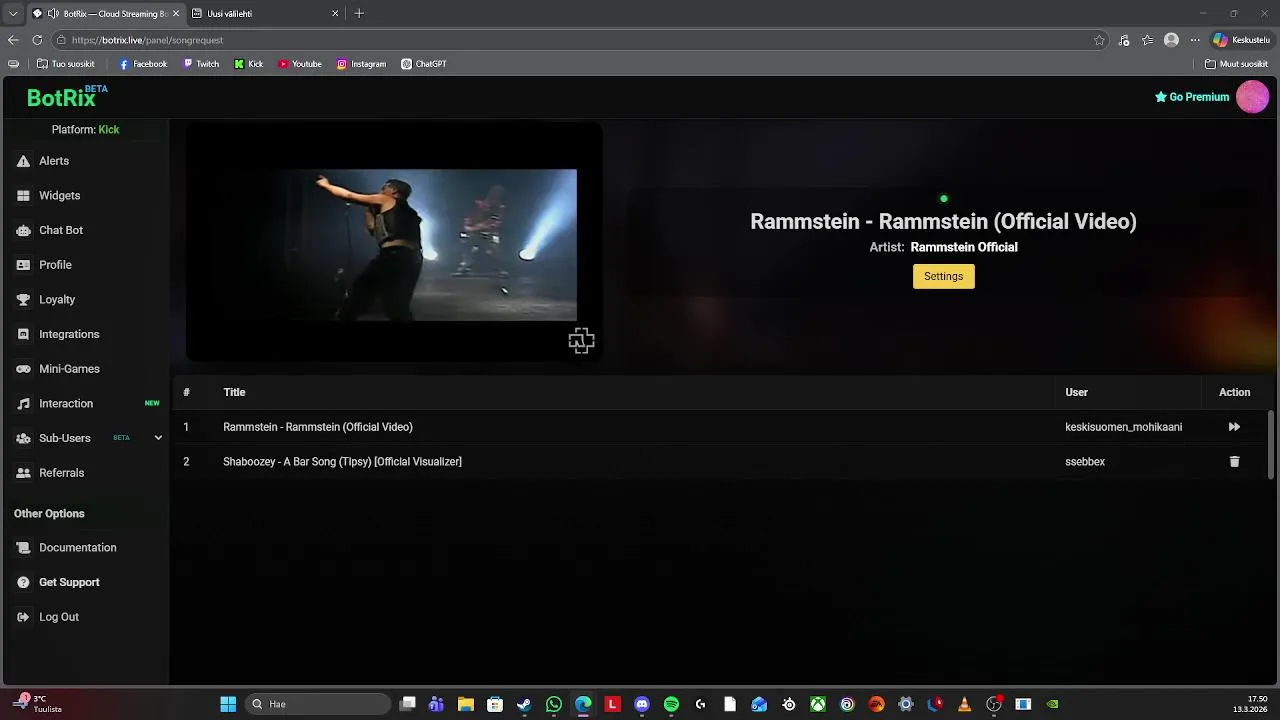Click the URL address bar
This screenshot has width=1280, height=720.
pyautogui.click(x=580, y=40)
